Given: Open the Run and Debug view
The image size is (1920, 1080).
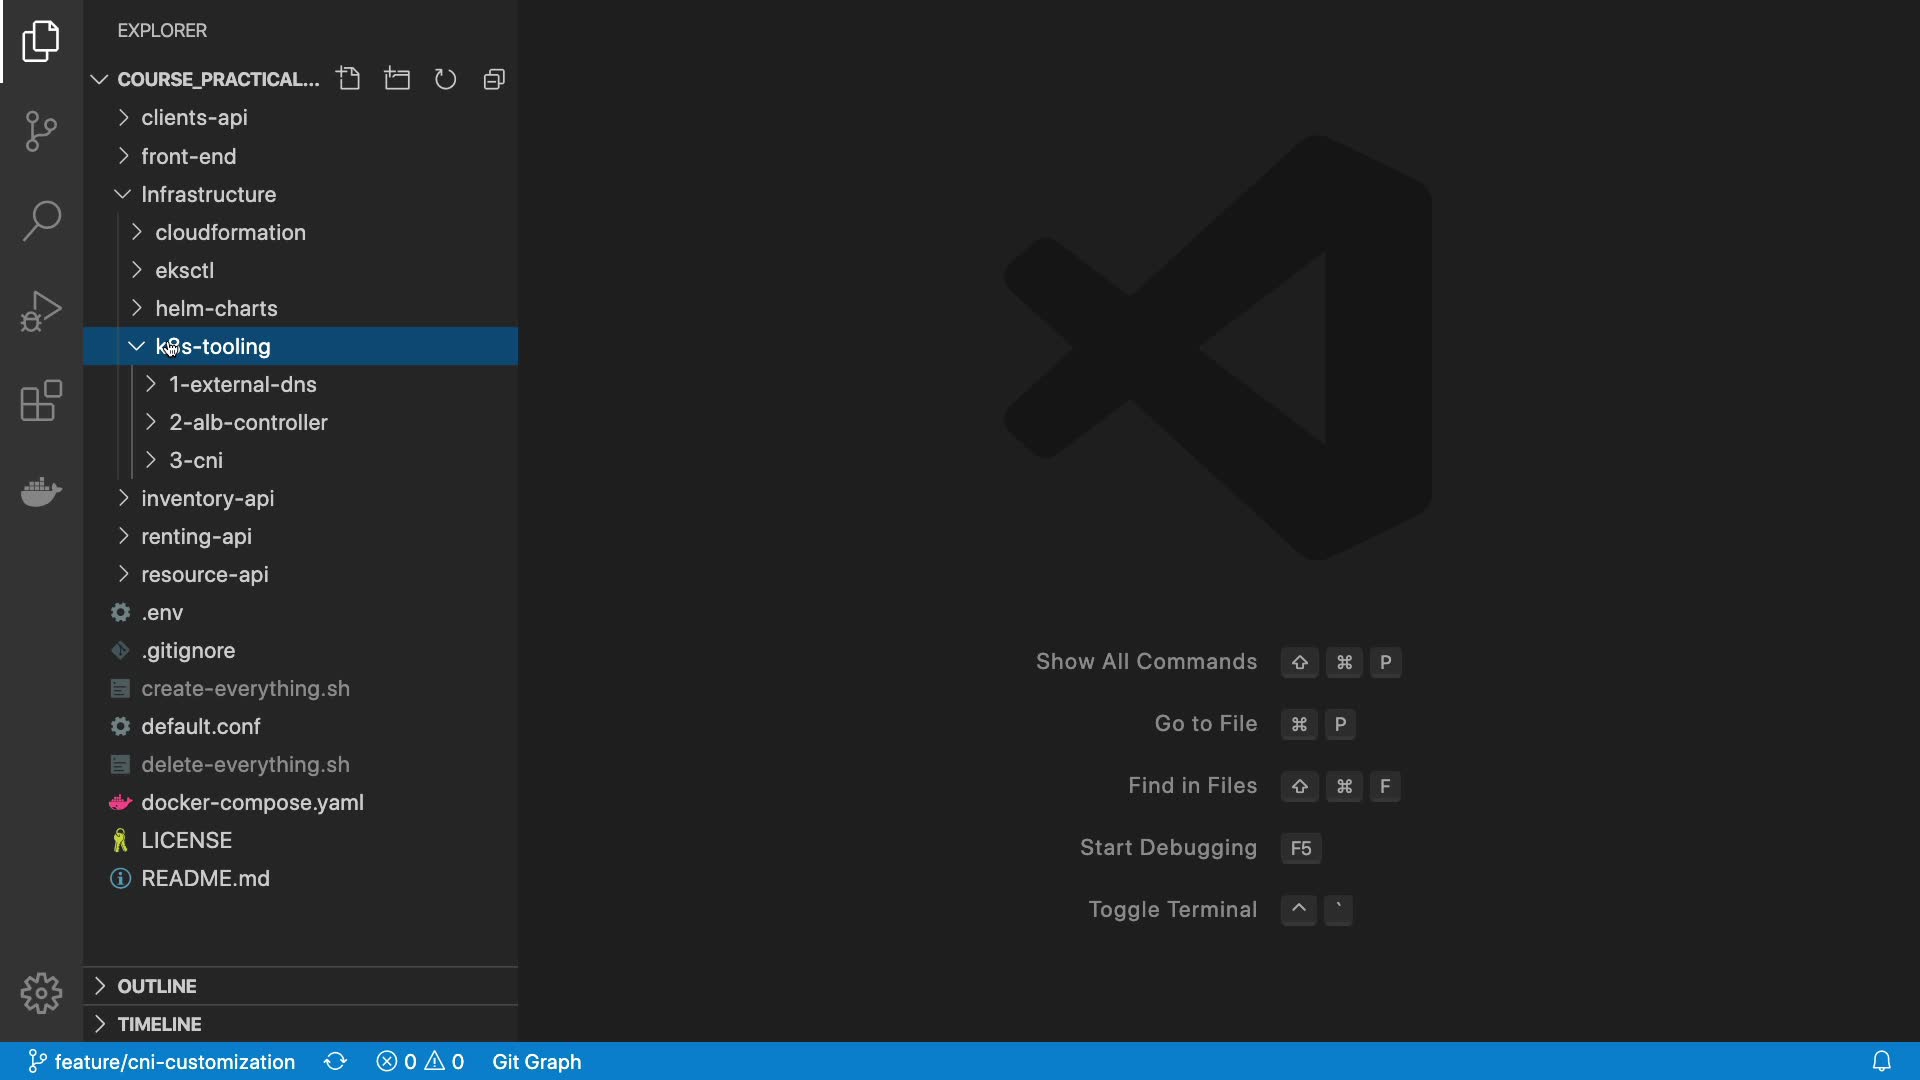Looking at the screenshot, I should coord(41,311).
